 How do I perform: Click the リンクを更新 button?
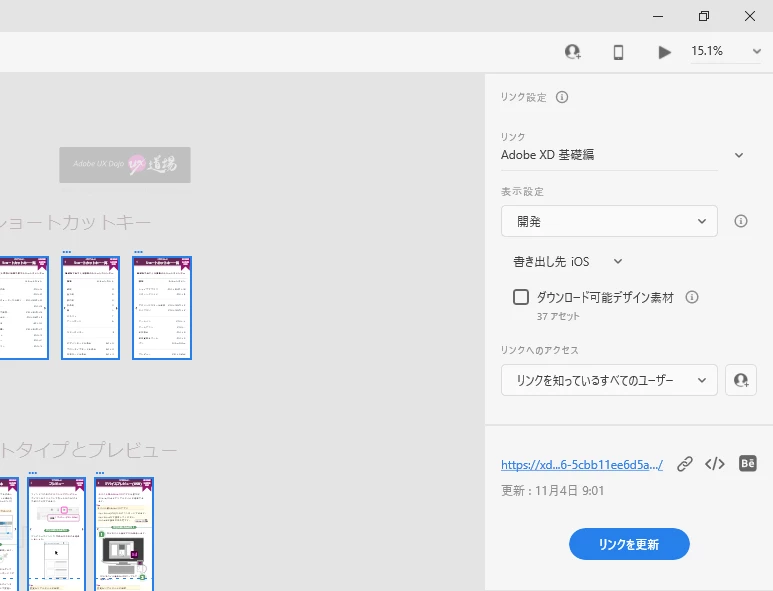[x=629, y=544]
